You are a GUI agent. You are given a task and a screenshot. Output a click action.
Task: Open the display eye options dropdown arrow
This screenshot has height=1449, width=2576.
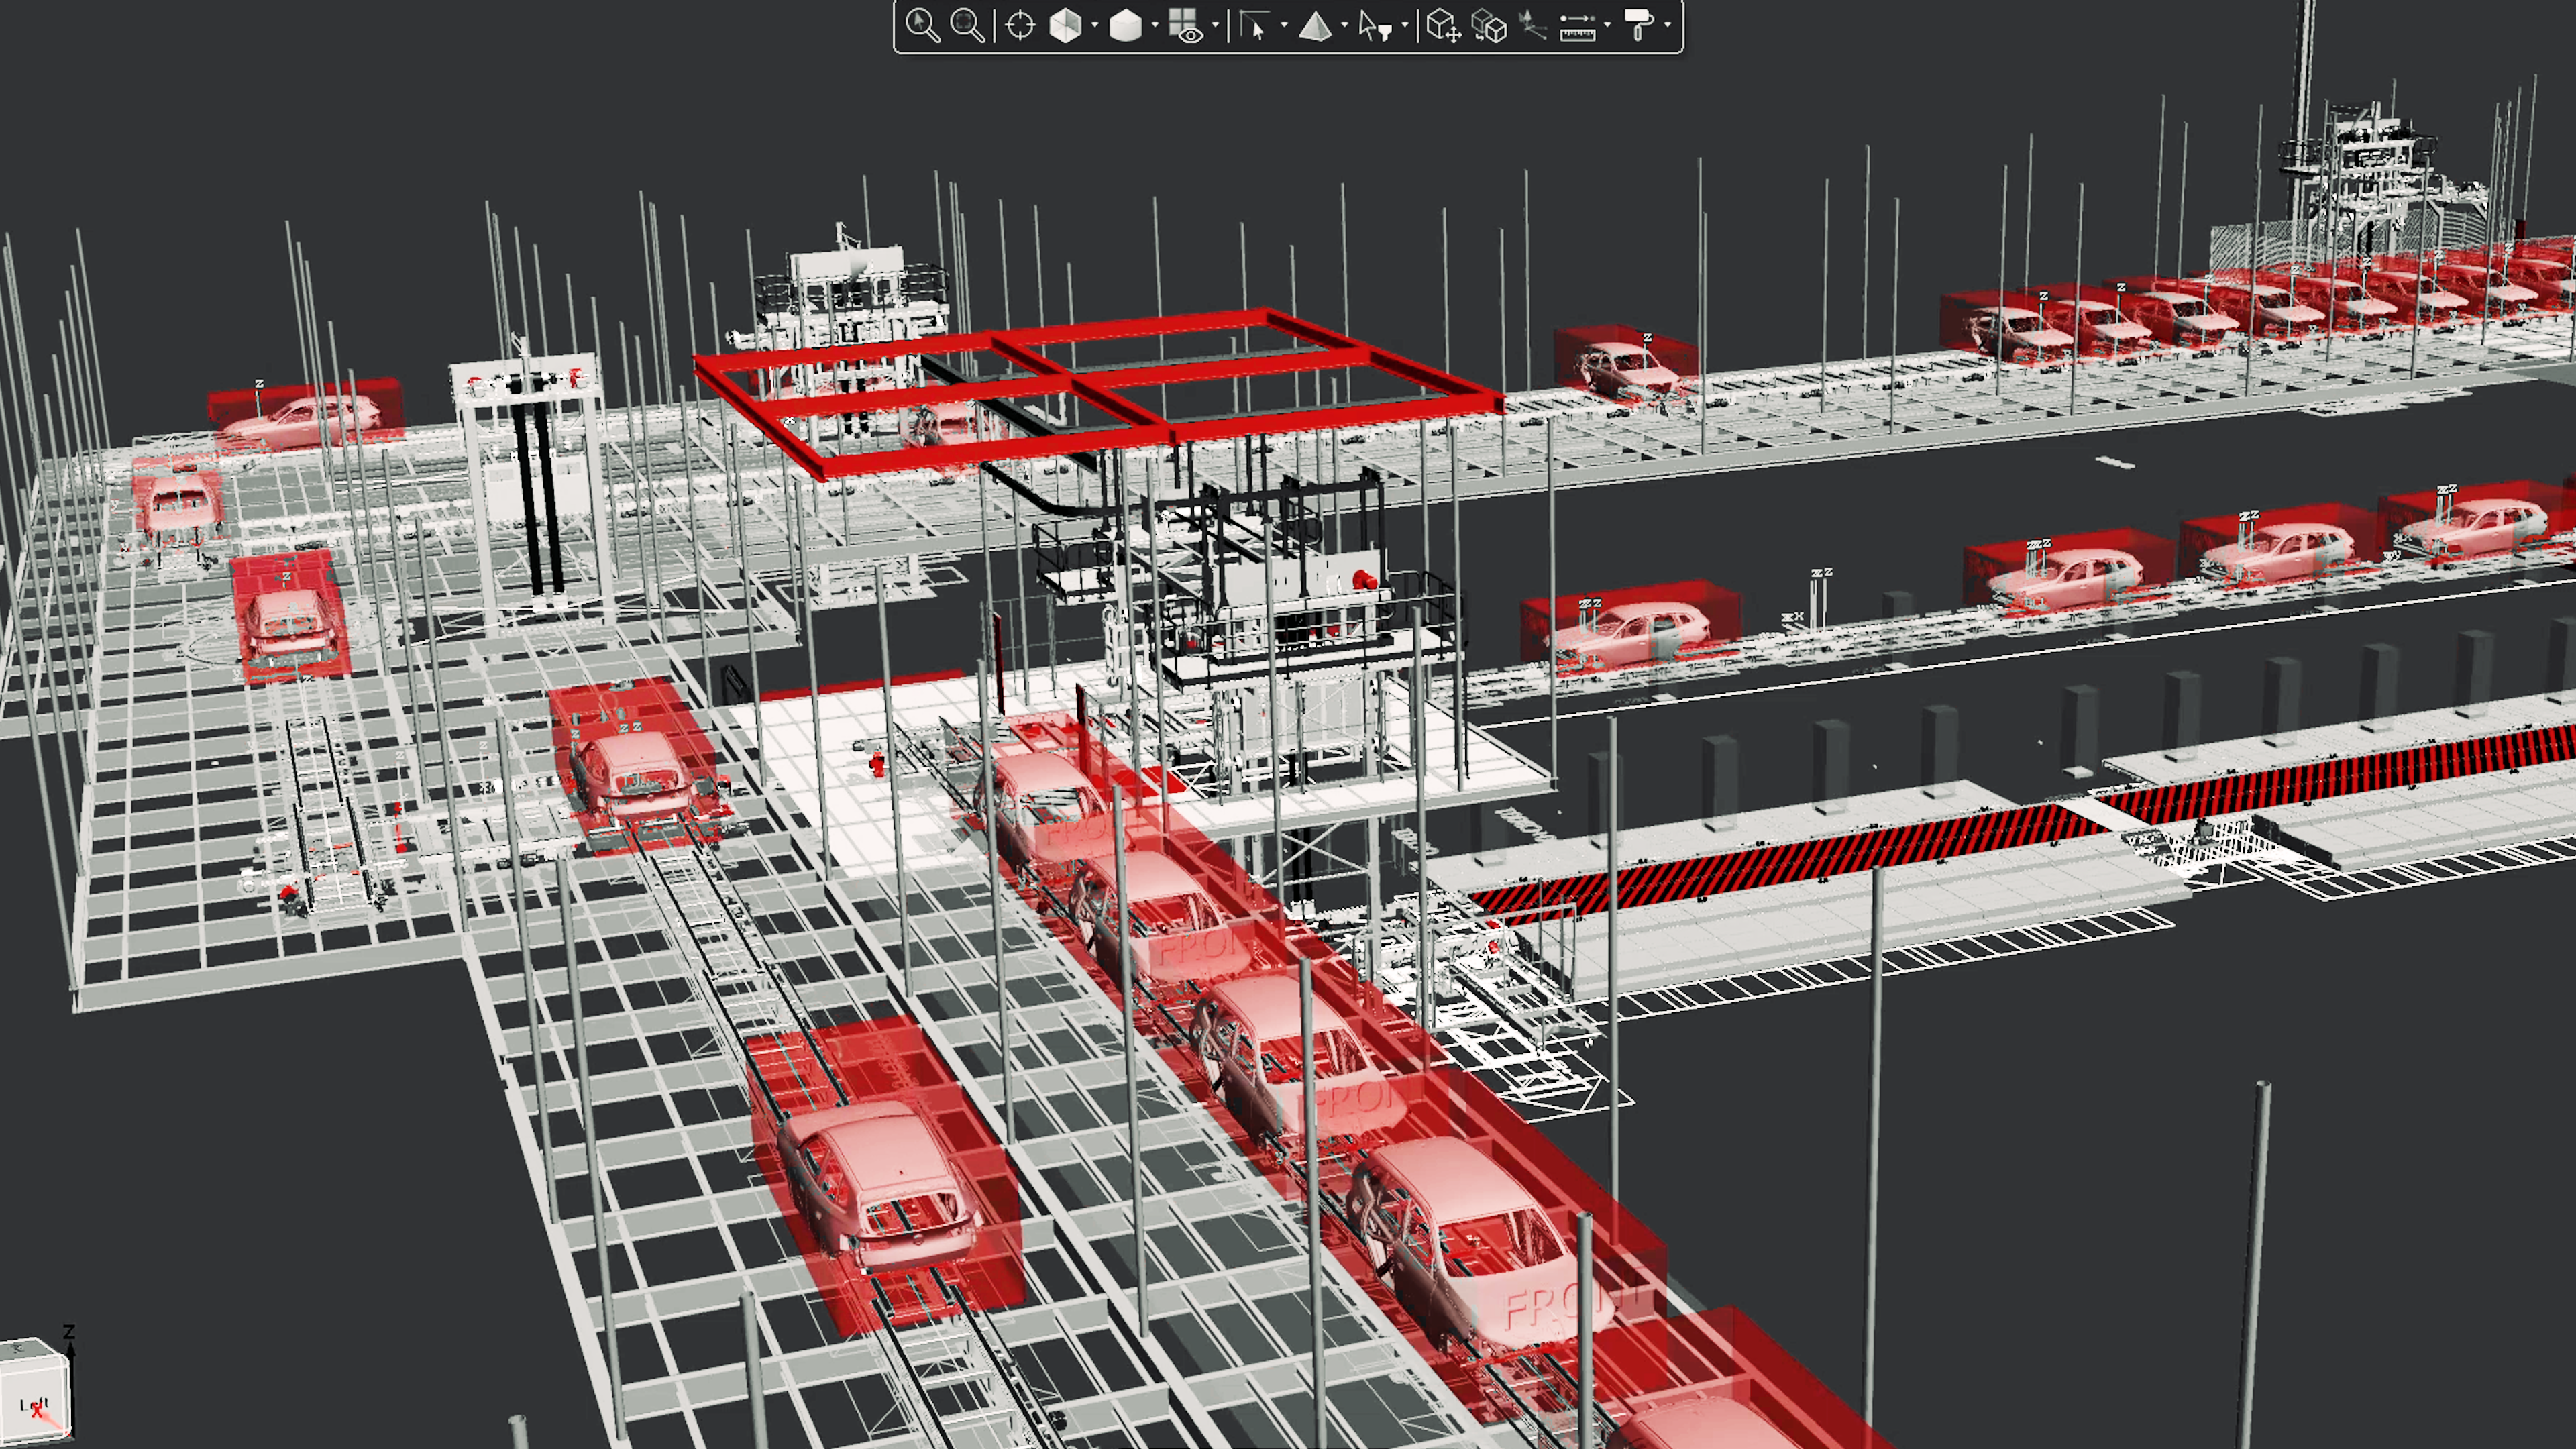click(1216, 26)
